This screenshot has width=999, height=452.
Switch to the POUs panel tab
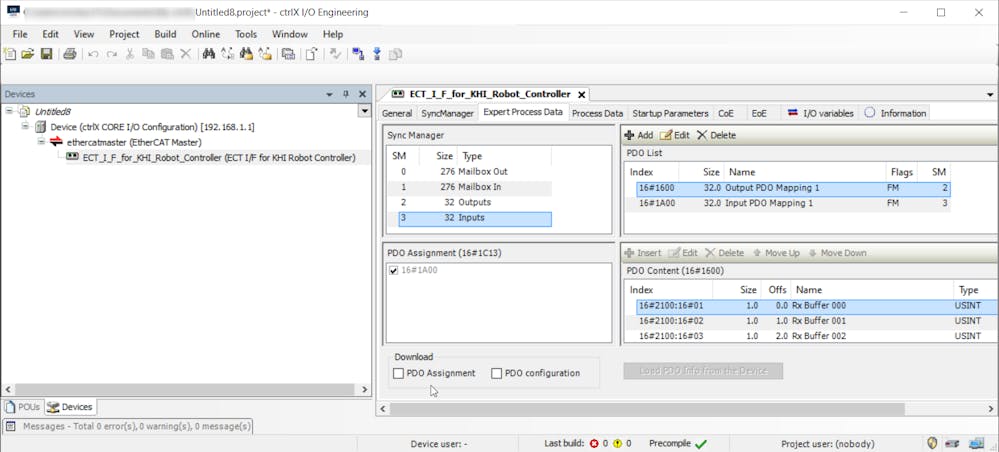(23, 407)
